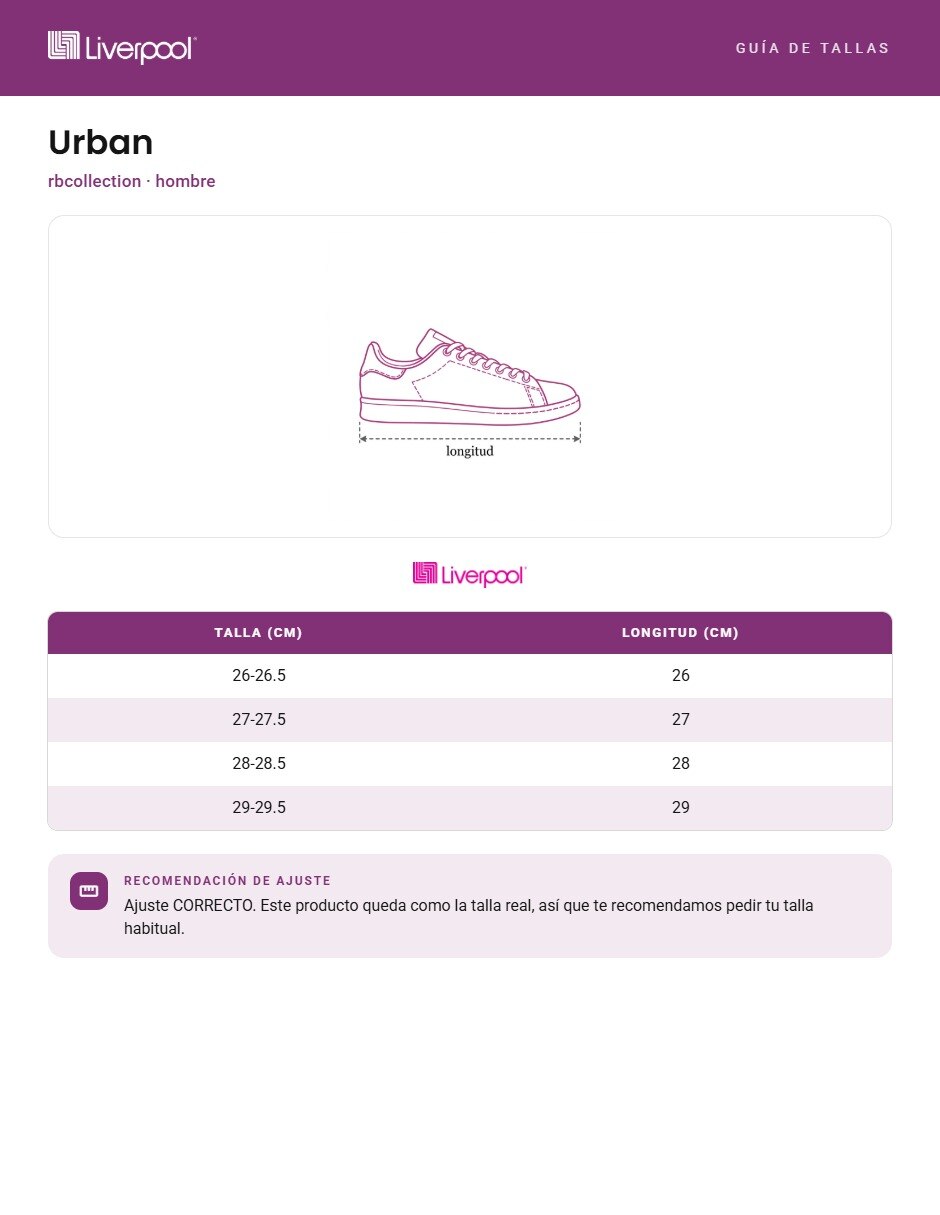Click the Ajuste CORRECTO recommendation text
Screen dimensions: 940x1215
click(469, 917)
